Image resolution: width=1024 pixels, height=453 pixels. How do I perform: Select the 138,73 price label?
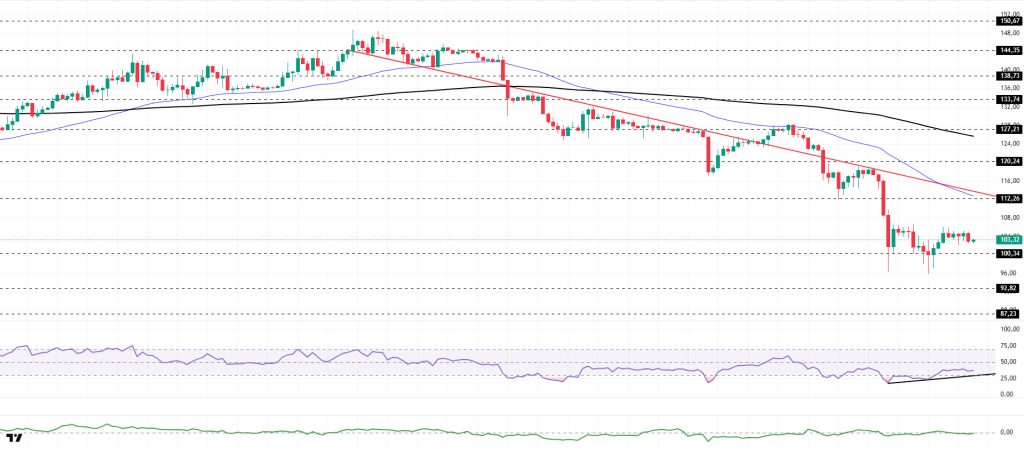[1008, 75]
